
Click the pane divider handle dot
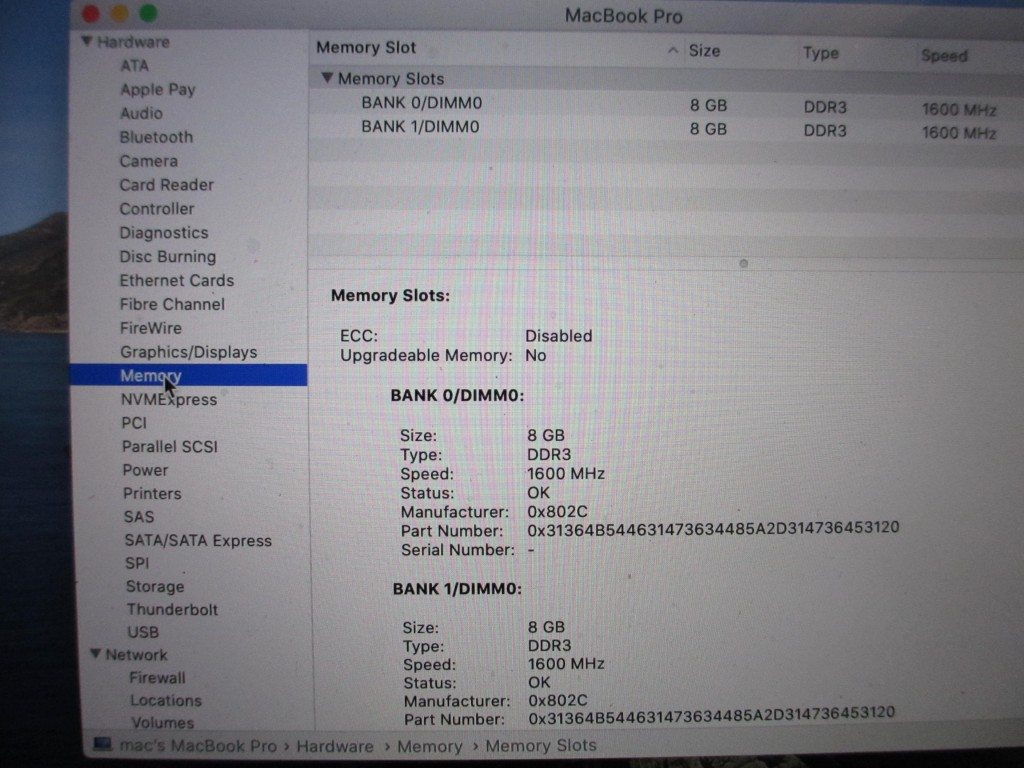(743, 264)
